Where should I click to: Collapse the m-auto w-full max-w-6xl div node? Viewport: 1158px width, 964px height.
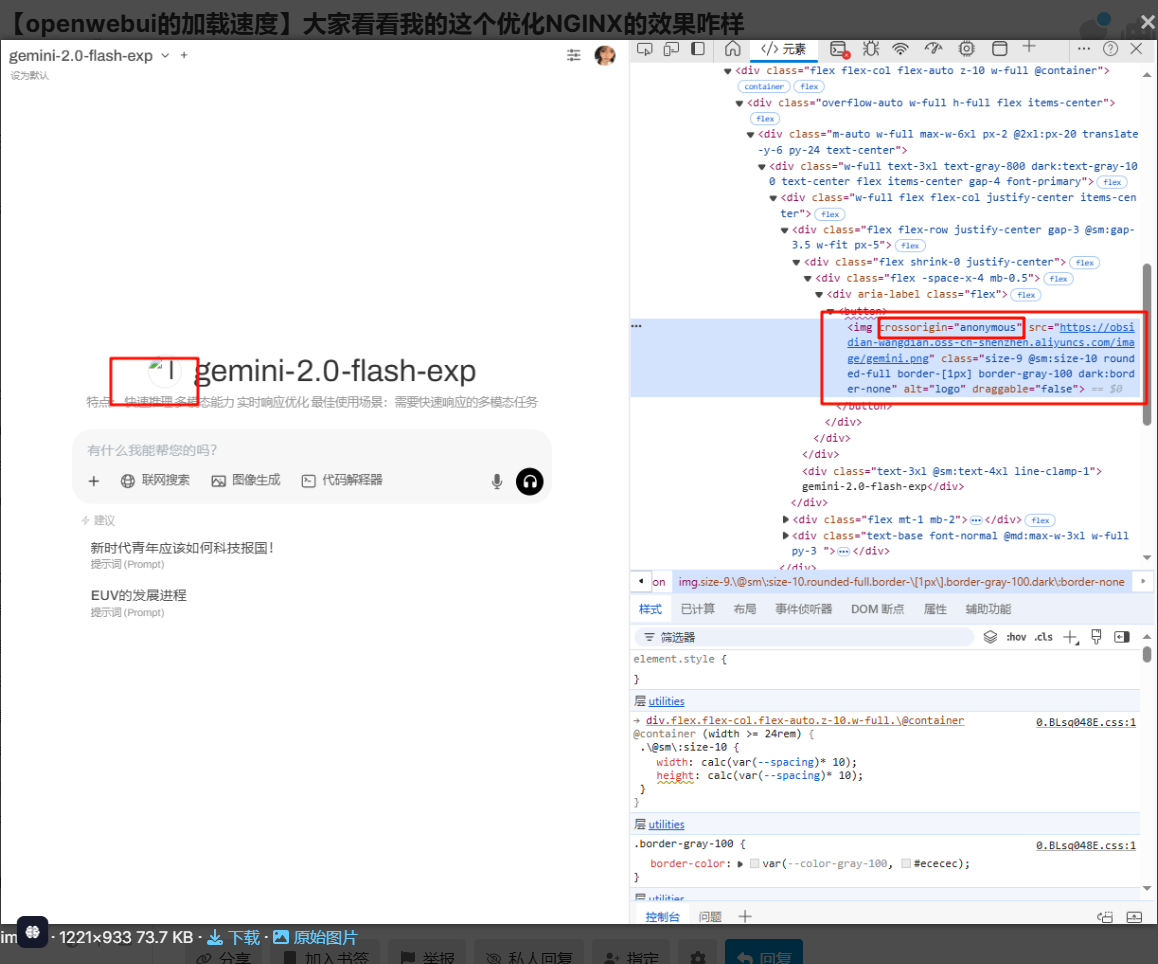(750, 134)
